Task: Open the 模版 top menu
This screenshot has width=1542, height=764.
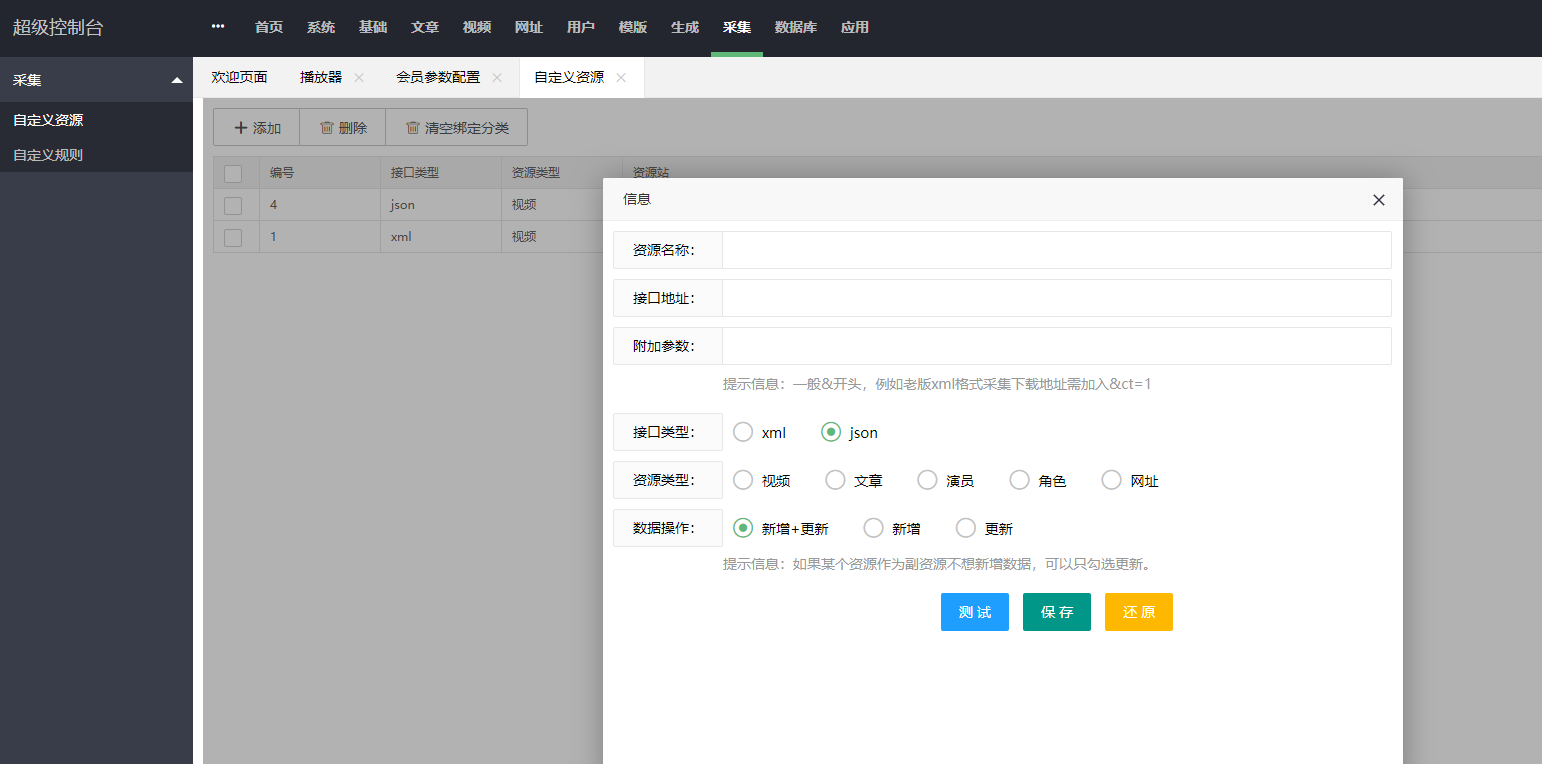Action: coord(633,27)
